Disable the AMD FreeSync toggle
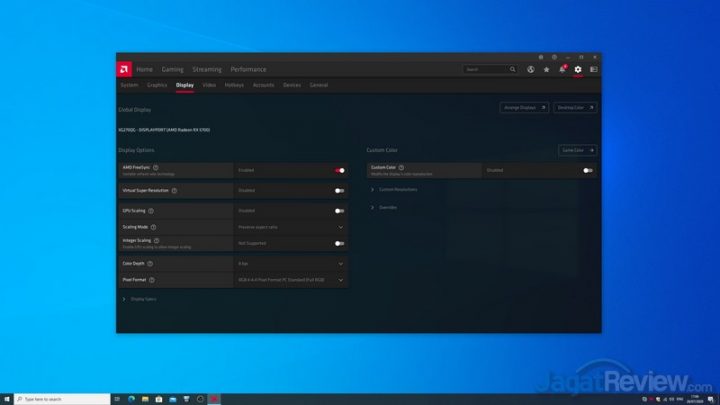This screenshot has height=405, width=720. point(340,170)
